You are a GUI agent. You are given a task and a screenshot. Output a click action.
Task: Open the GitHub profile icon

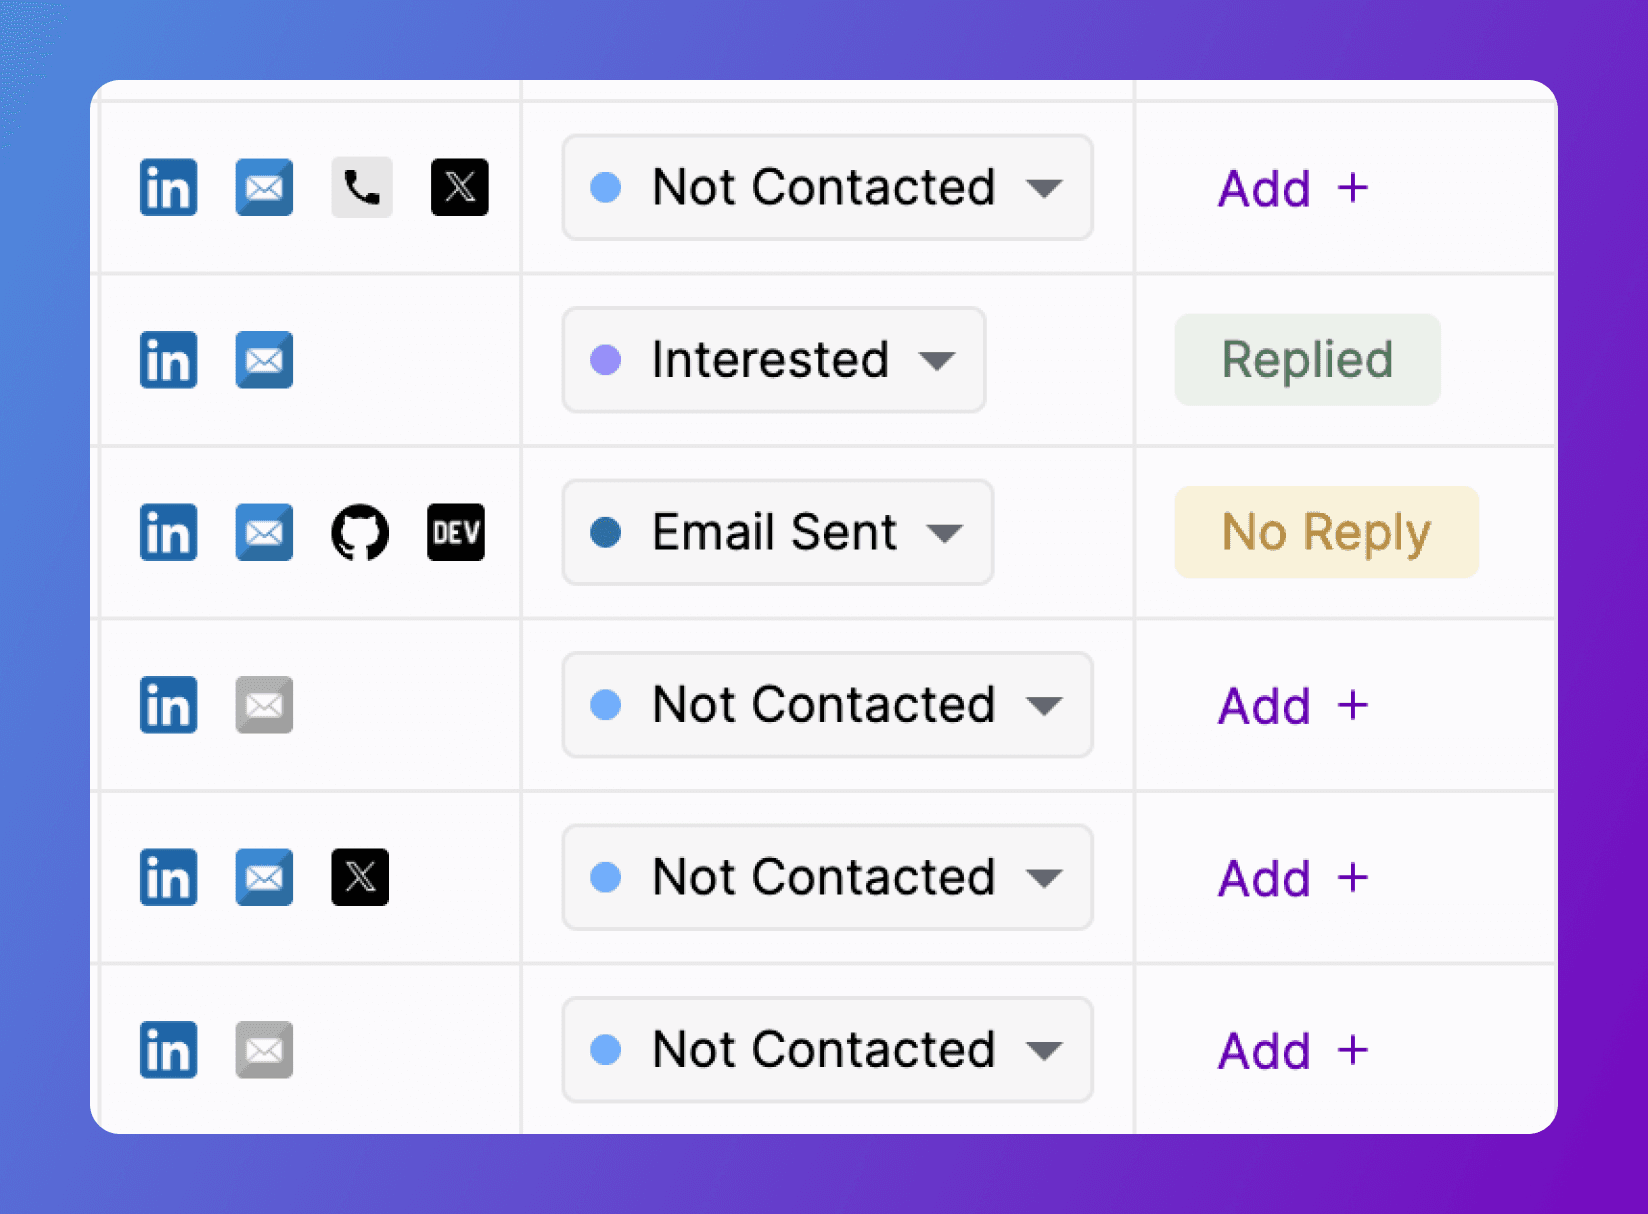click(x=360, y=532)
